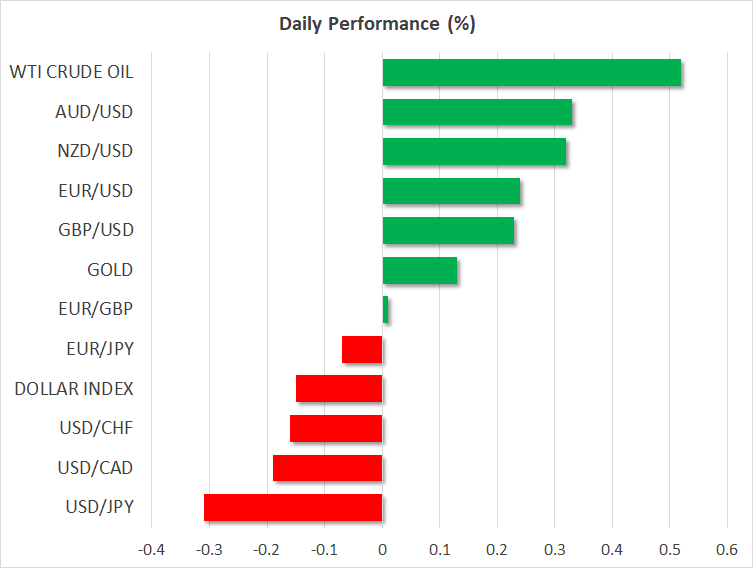Select the tiny EUR/GBP bar
753x568 pixels.
(x=385, y=310)
